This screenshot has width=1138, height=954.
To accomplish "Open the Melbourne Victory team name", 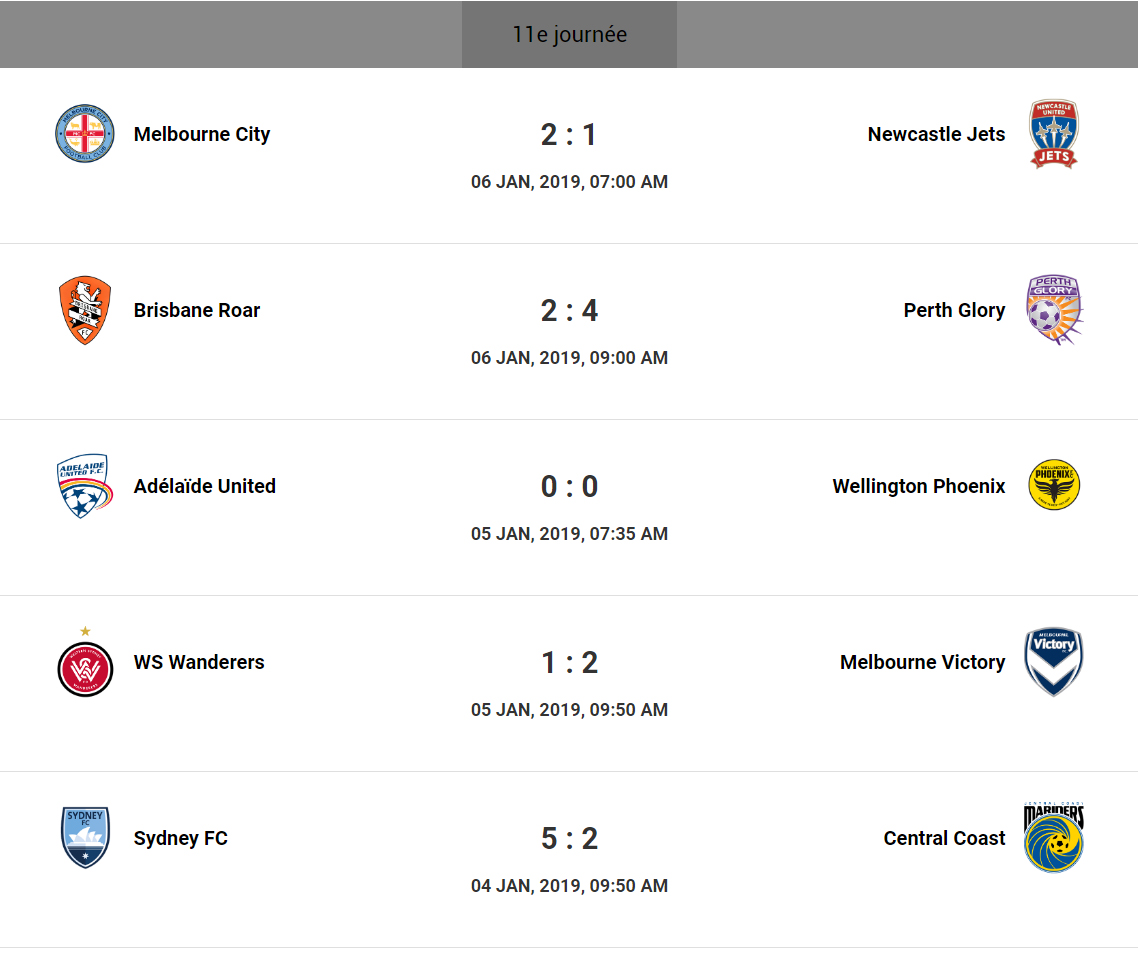I will pos(922,662).
